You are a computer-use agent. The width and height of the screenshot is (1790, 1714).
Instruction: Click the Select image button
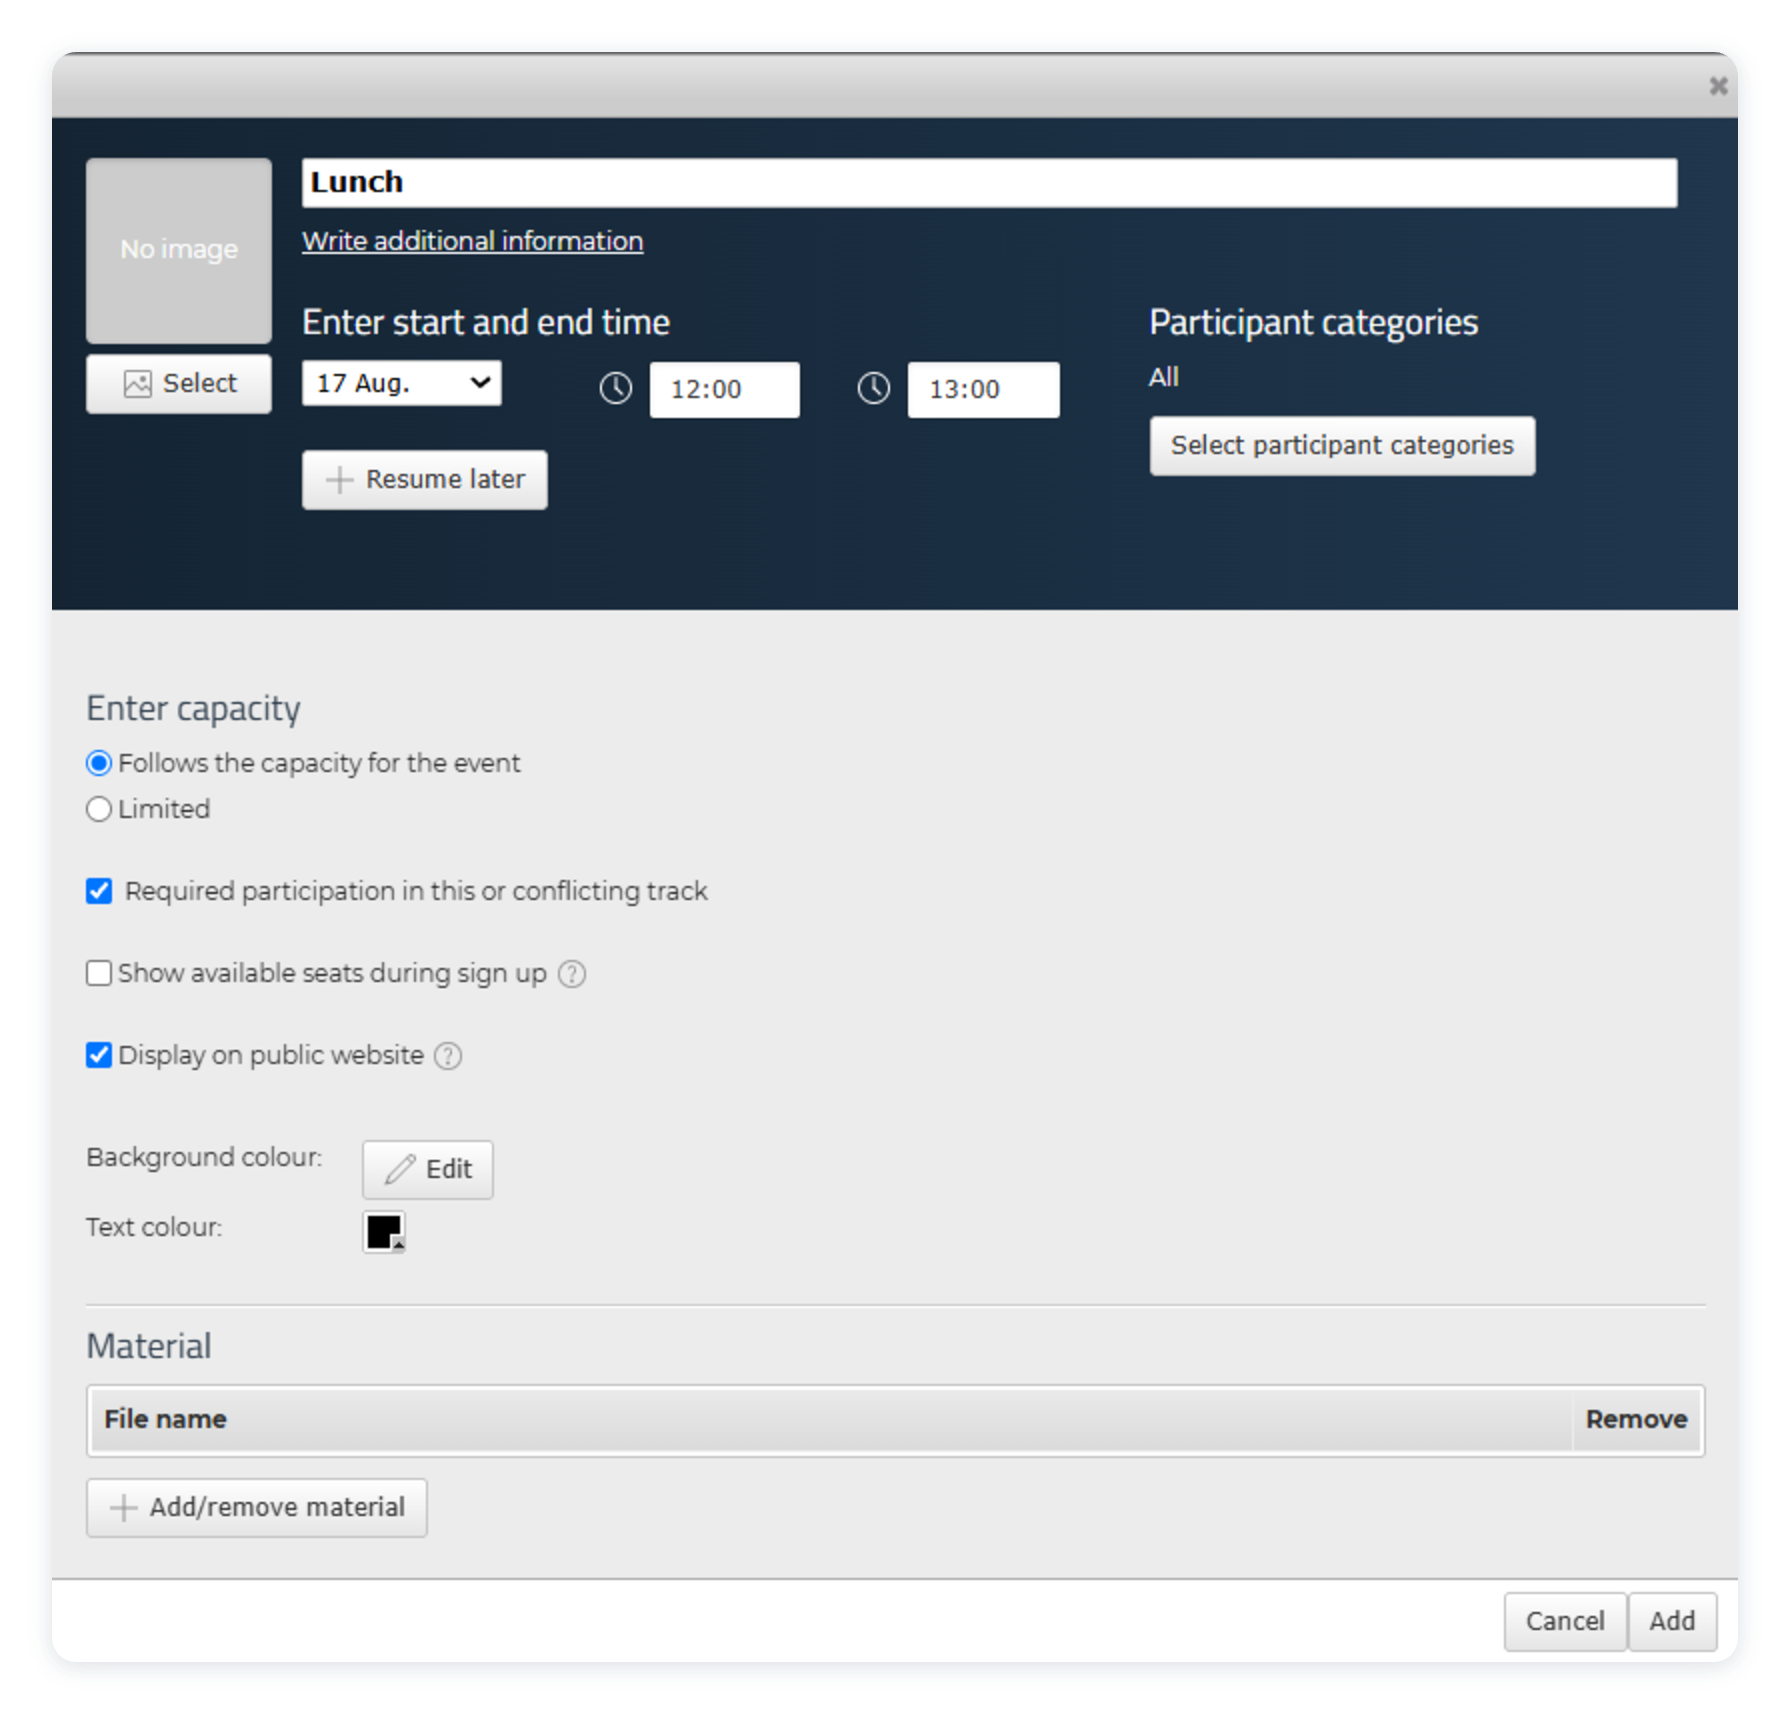[x=179, y=384]
